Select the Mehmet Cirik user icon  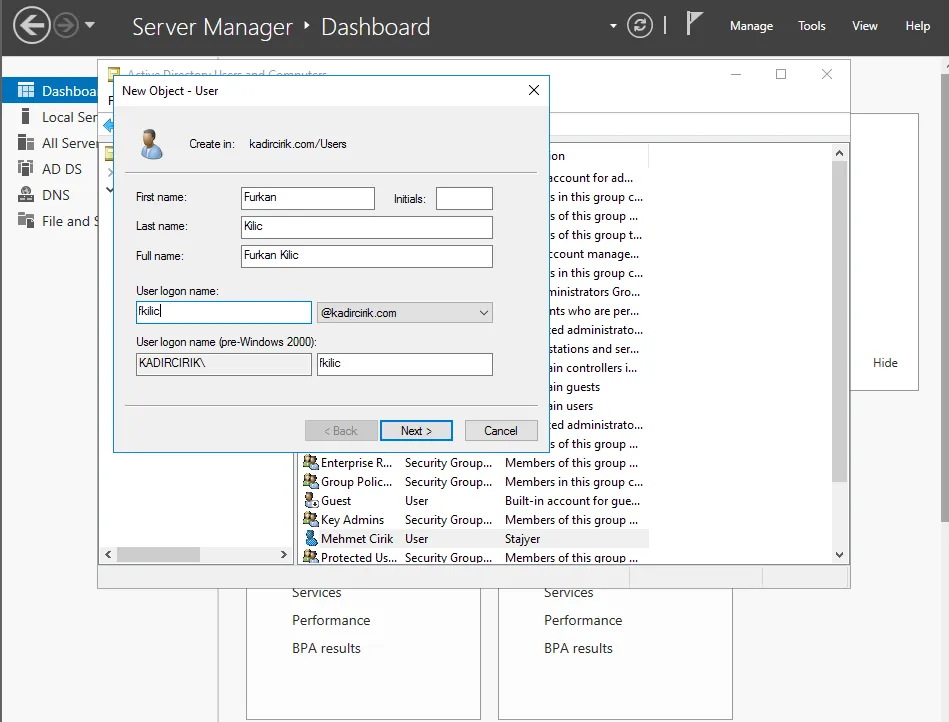coord(310,538)
